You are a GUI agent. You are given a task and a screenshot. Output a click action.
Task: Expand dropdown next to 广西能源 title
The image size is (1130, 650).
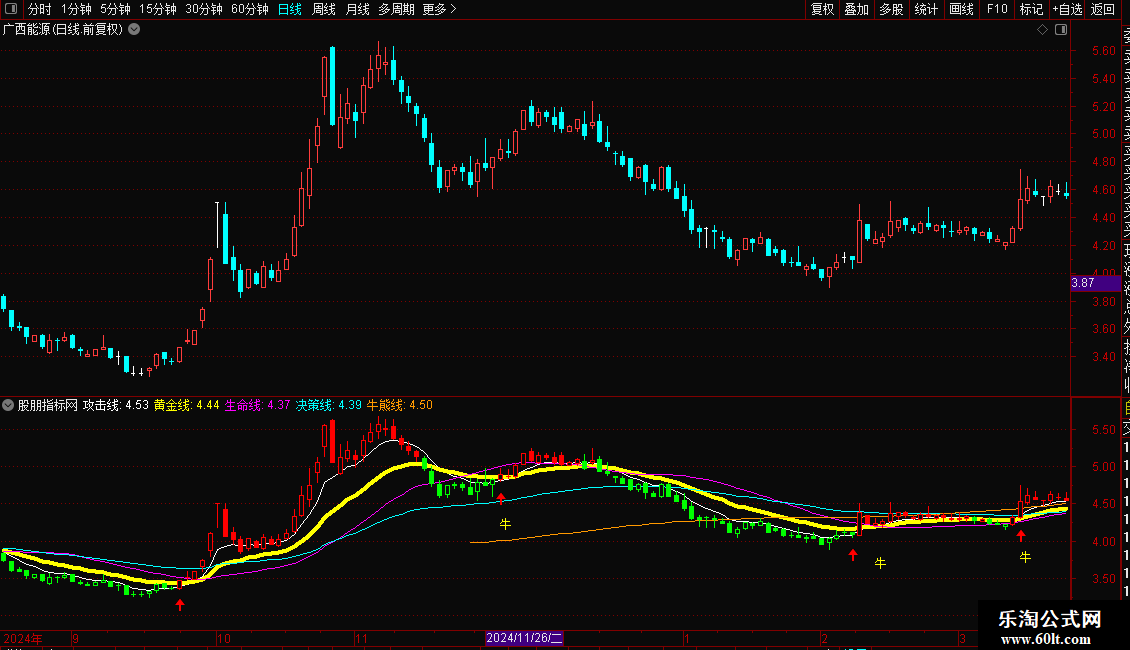tap(134, 30)
